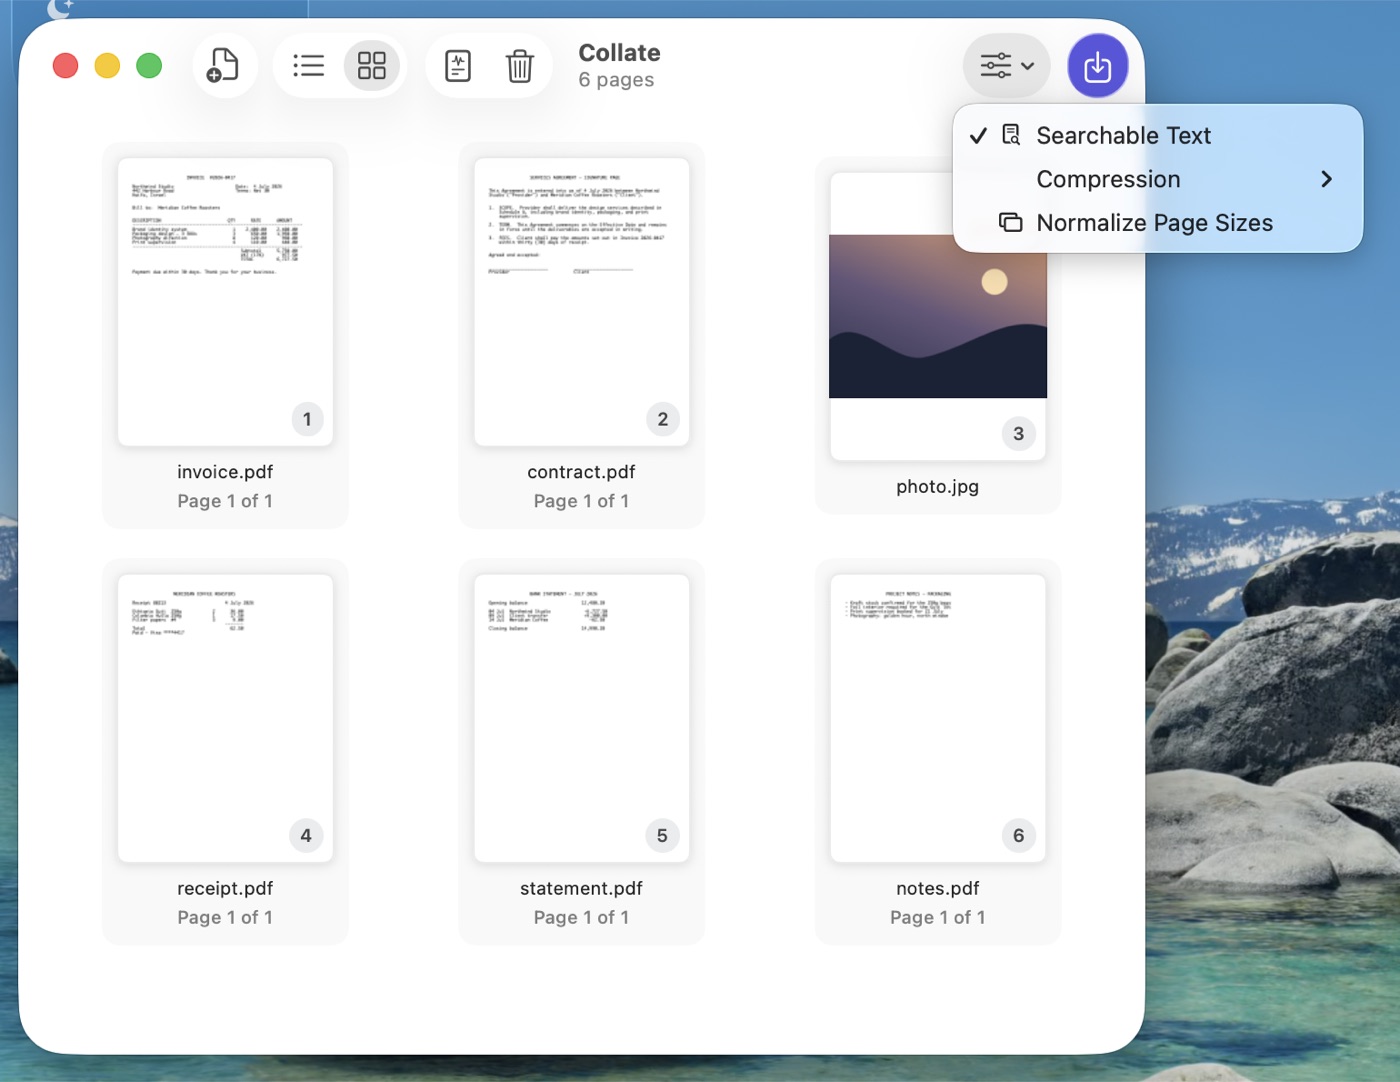
Task: Close the Collate window
Action: pos(65,66)
